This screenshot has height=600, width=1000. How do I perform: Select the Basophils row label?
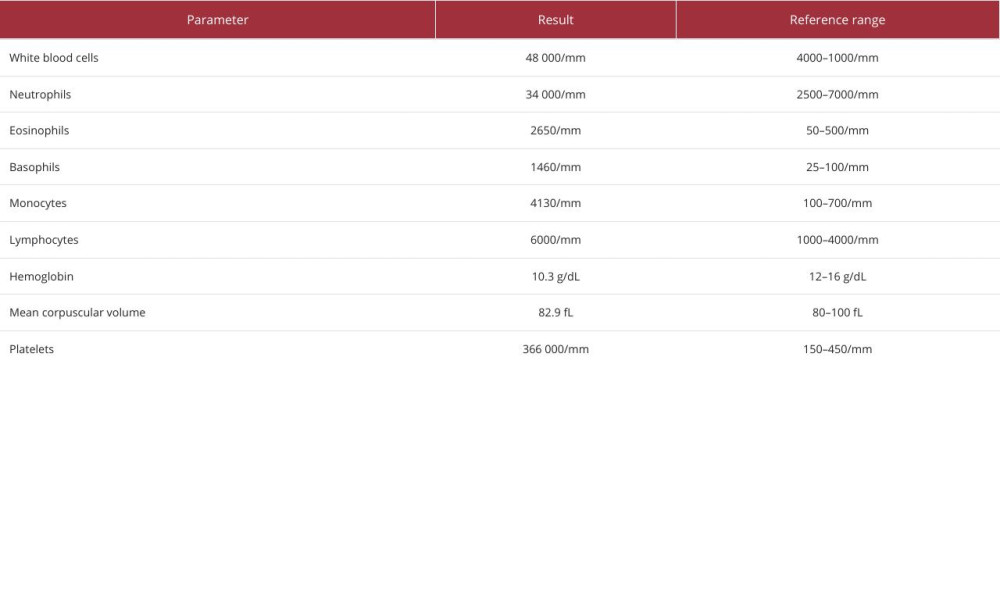pyautogui.click(x=34, y=167)
